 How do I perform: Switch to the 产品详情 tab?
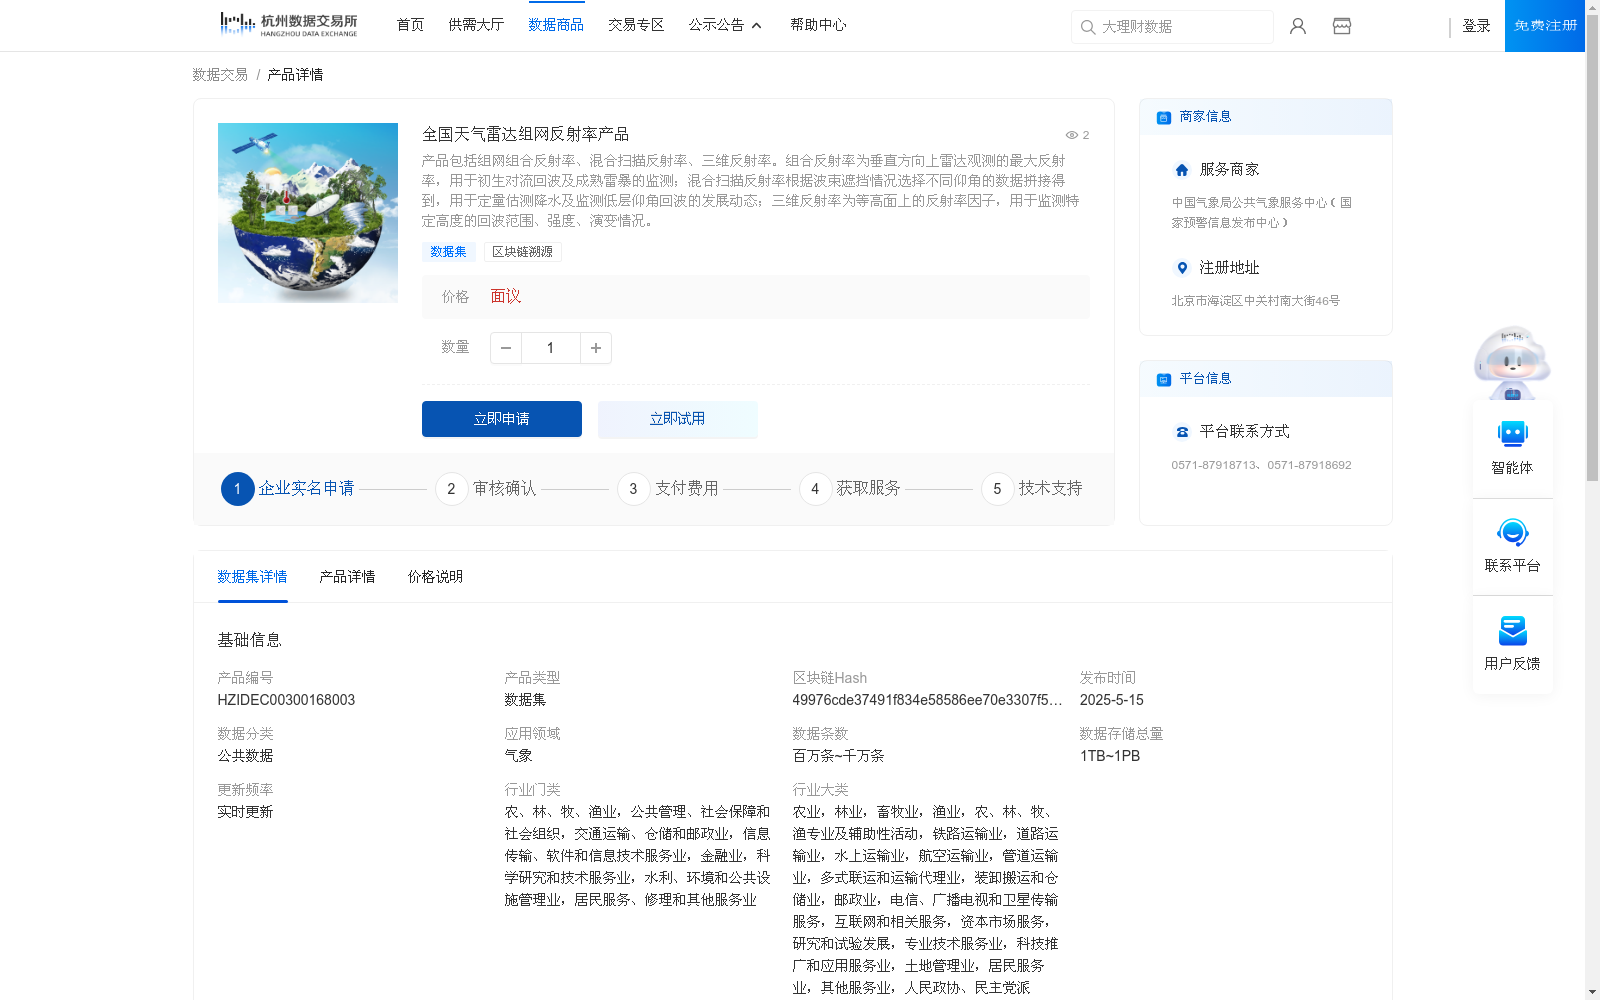346,577
